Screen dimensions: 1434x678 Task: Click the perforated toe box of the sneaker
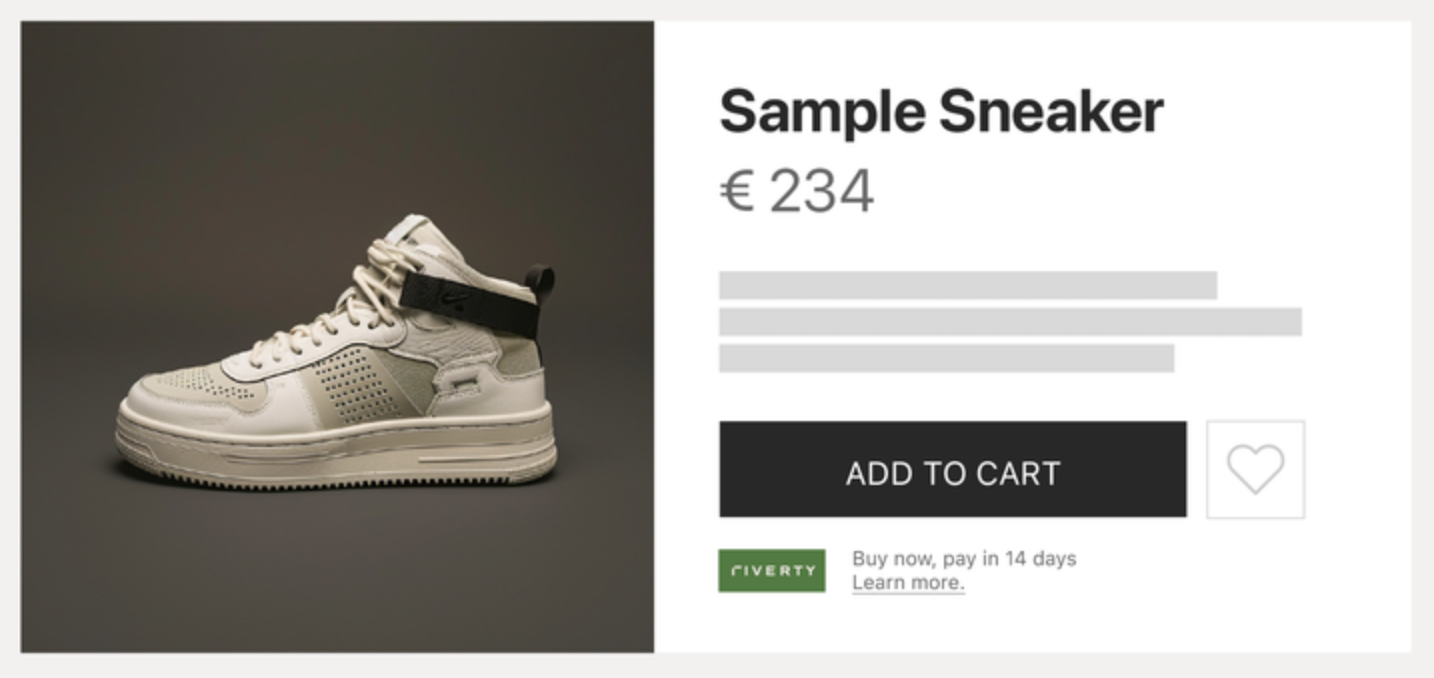click(190, 383)
